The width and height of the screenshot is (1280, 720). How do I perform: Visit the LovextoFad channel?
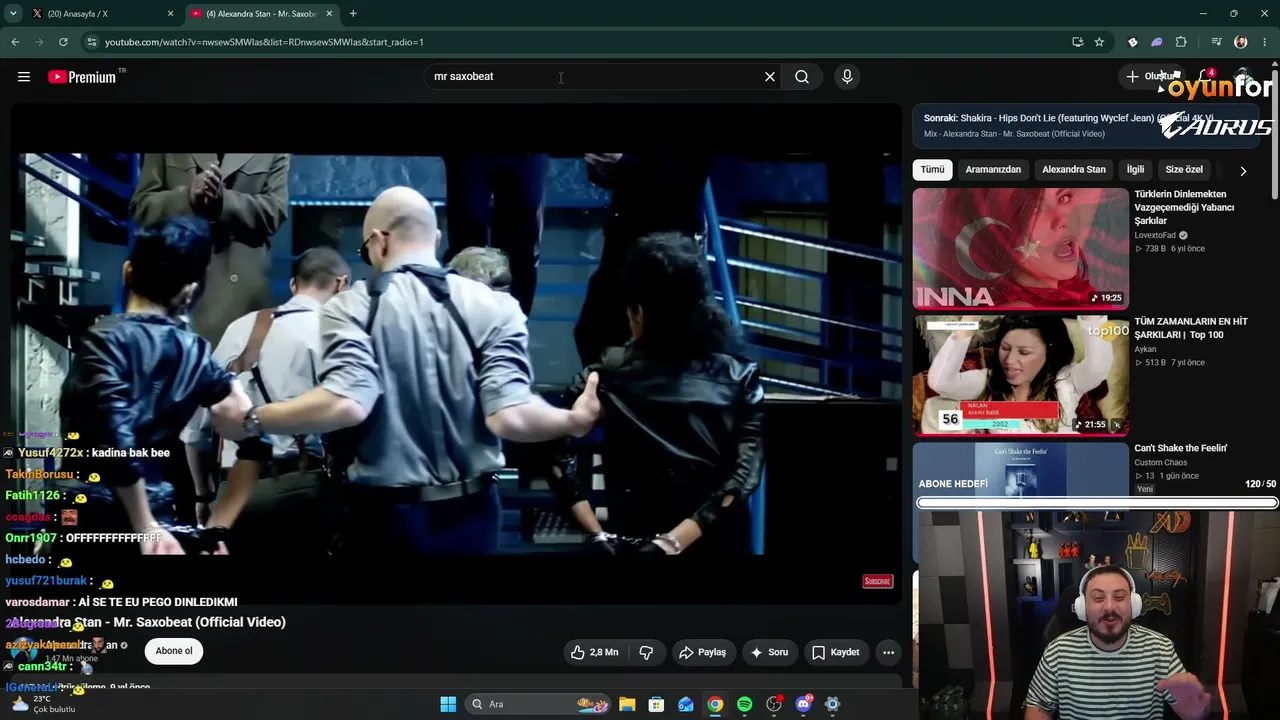coord(1155,235)
